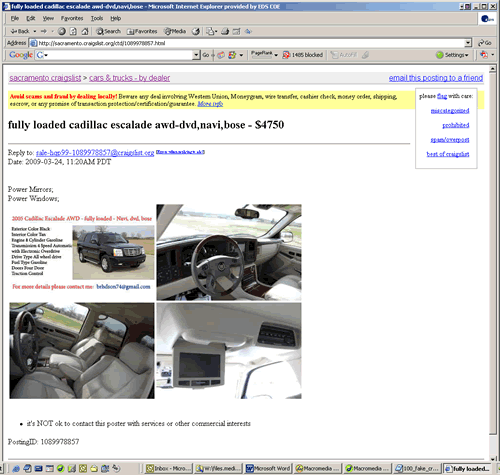
Task: Open cars & trucks - by dealer link
Action: [x=129, y=78]
